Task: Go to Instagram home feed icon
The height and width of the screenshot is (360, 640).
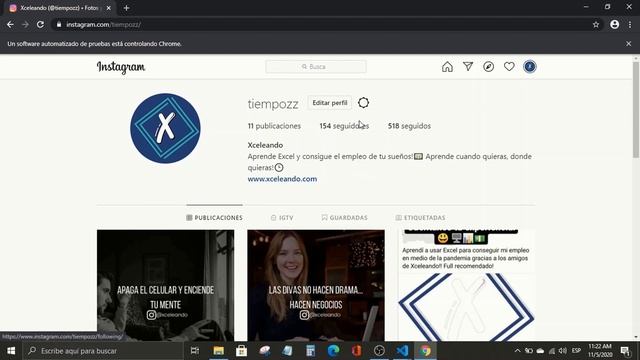Action: [x=447, y=67]
